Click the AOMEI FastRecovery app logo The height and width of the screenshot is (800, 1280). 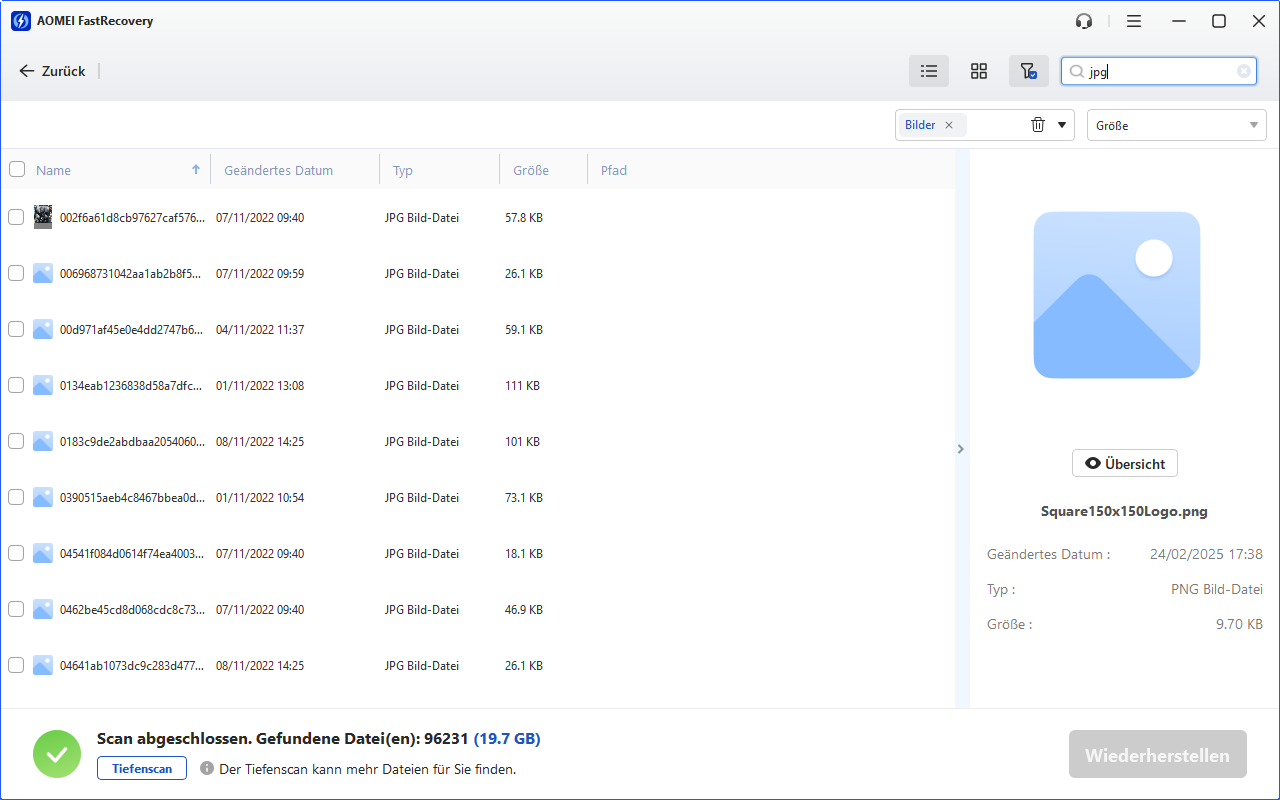pos(20,21)
